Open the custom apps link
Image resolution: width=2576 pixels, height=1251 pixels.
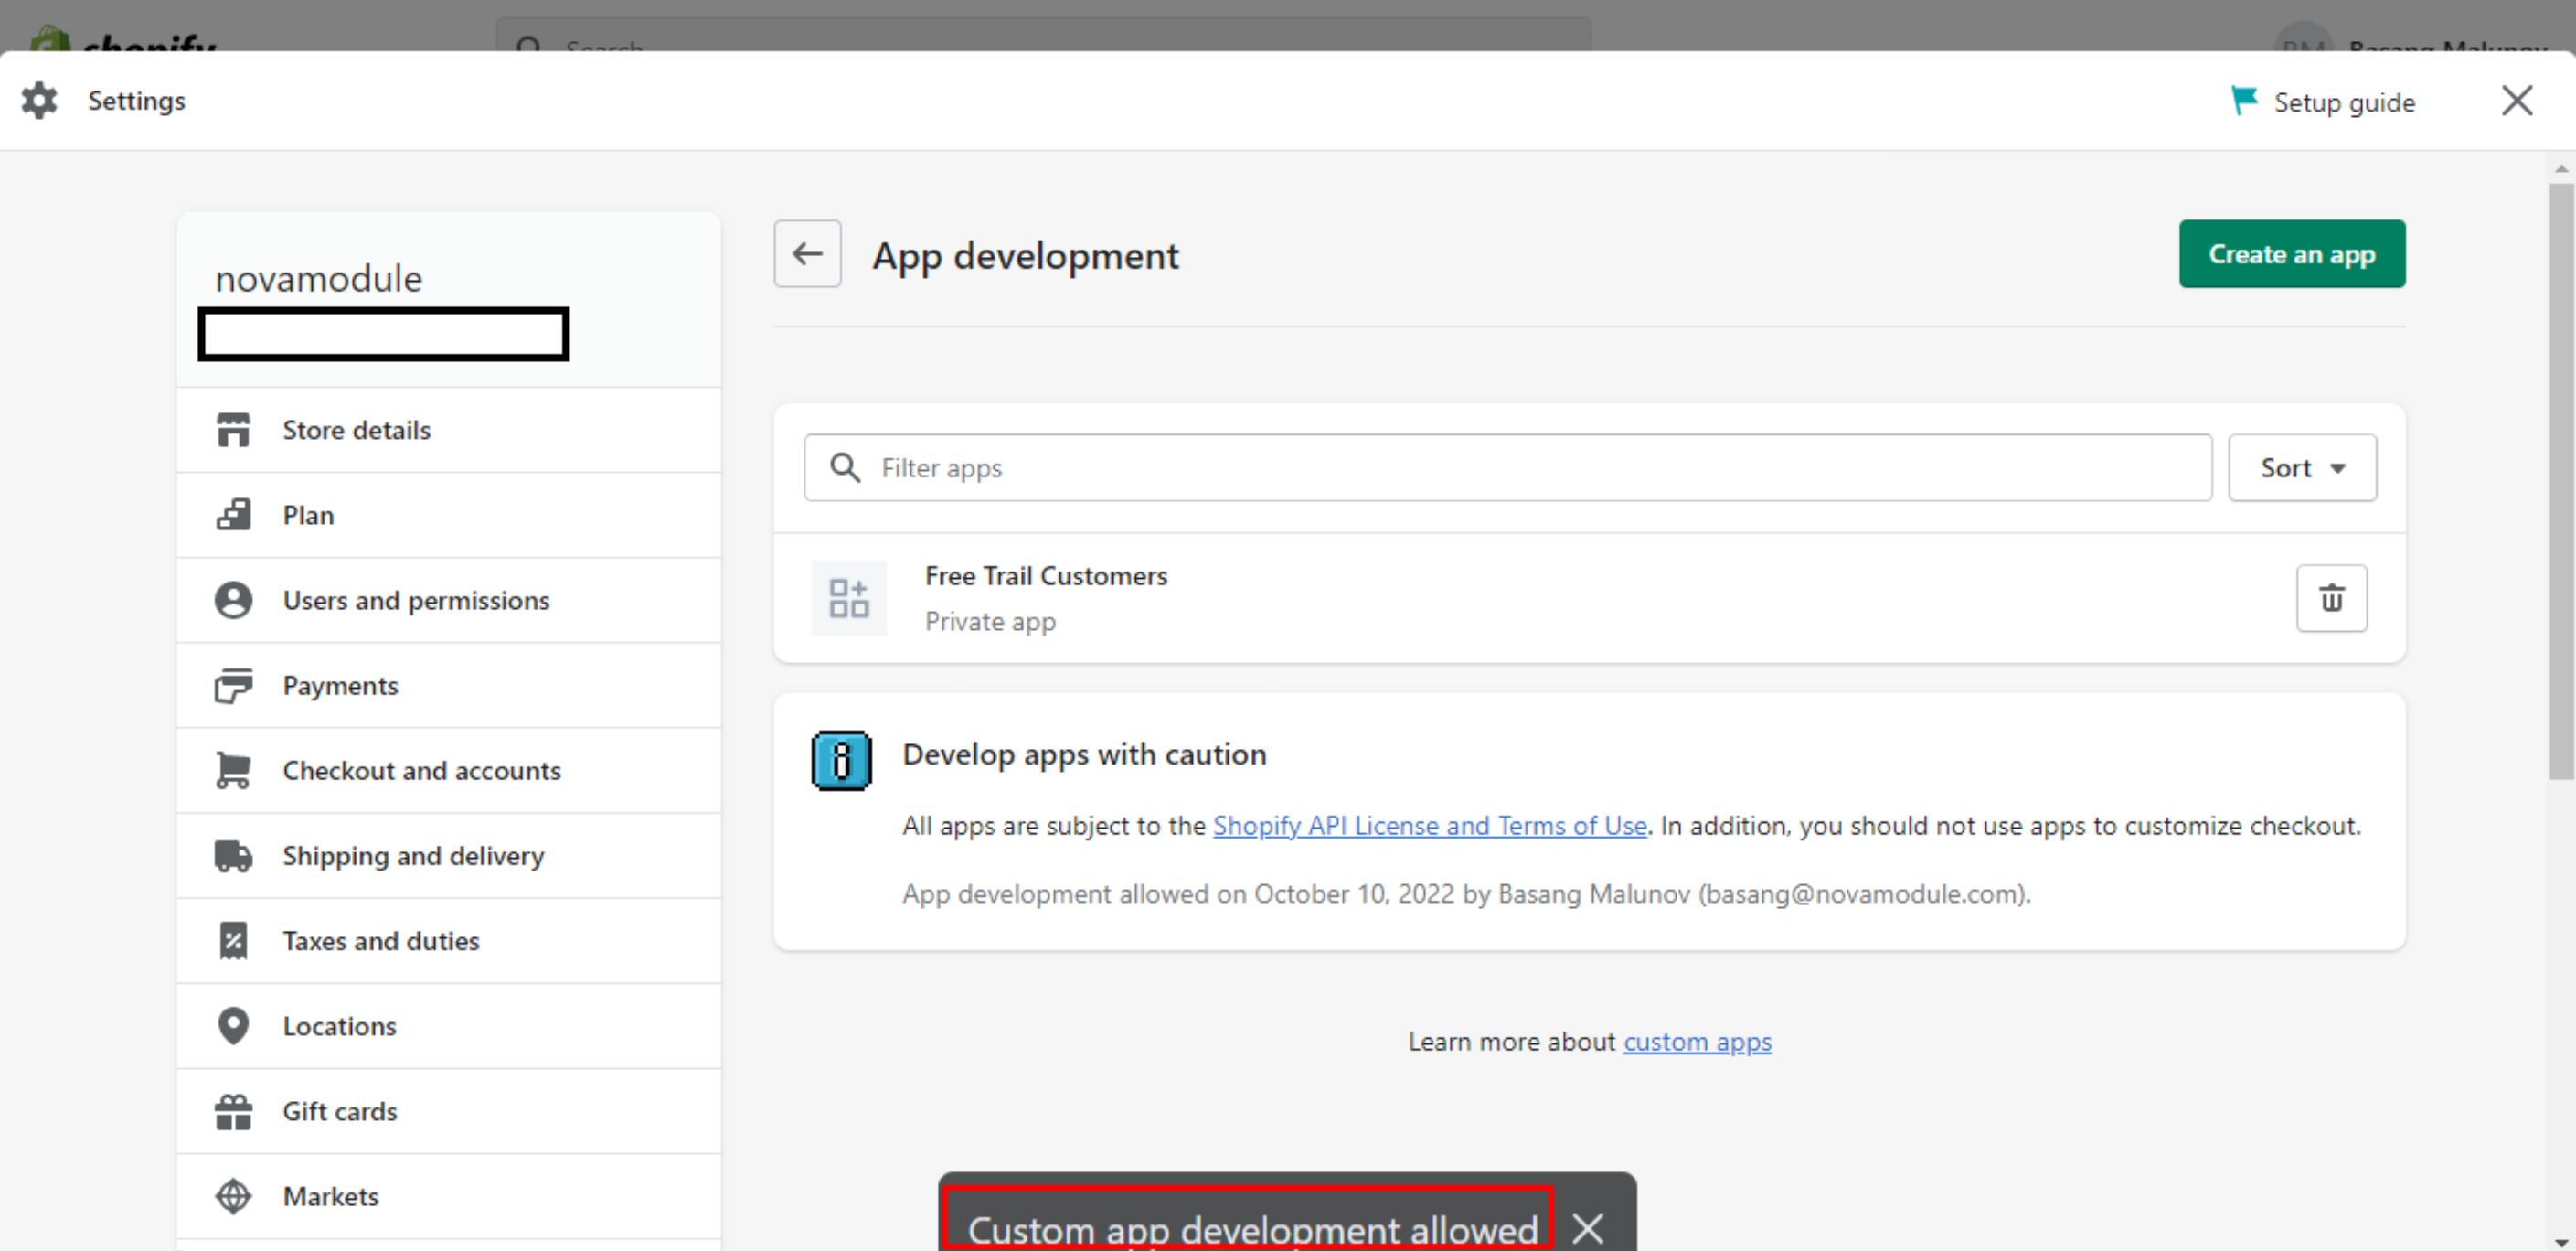(x=1697, y=1042)
